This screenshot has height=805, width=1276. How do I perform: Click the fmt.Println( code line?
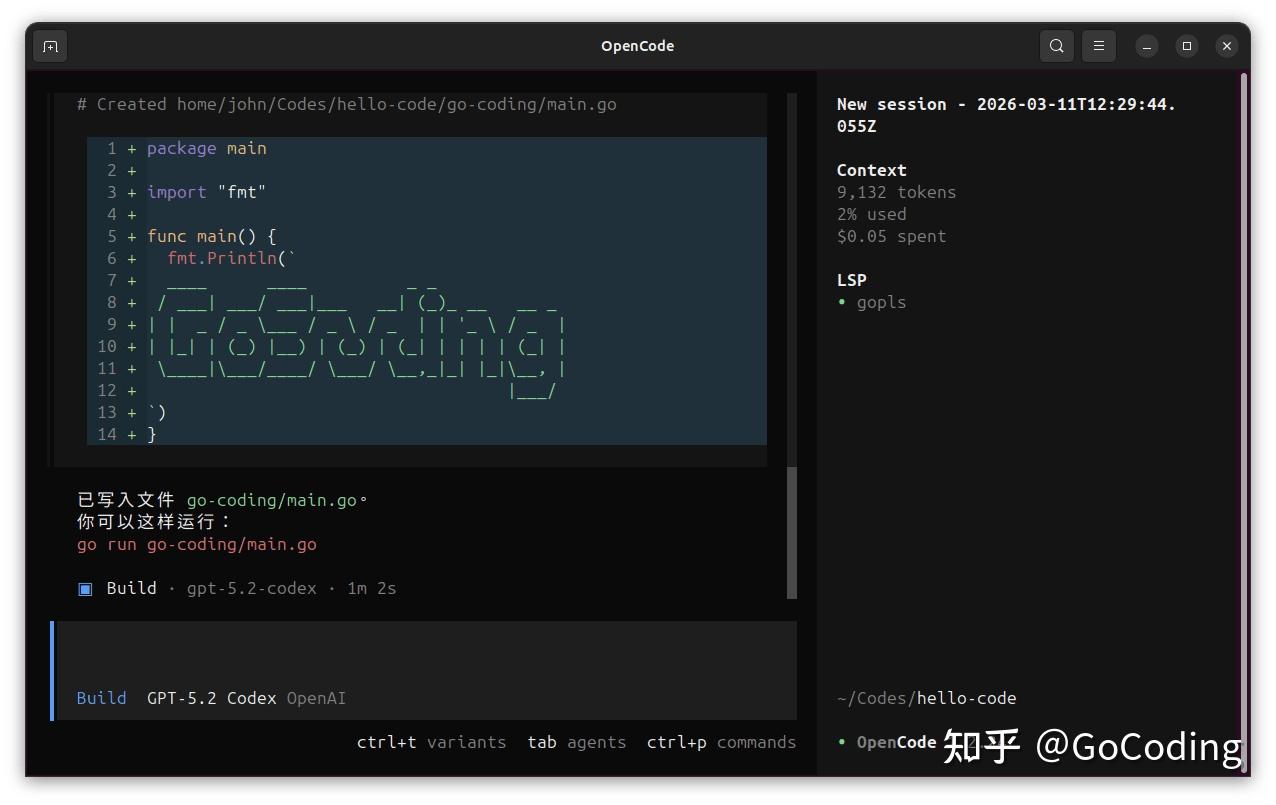point(231,258)
